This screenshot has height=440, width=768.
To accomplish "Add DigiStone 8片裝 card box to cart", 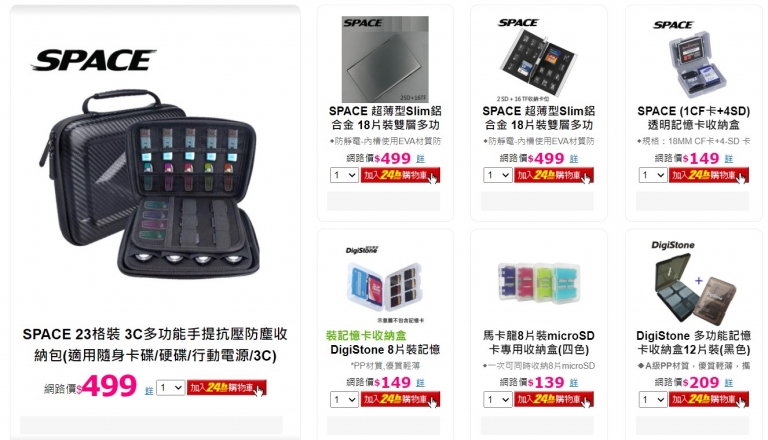I will [400, 399].
